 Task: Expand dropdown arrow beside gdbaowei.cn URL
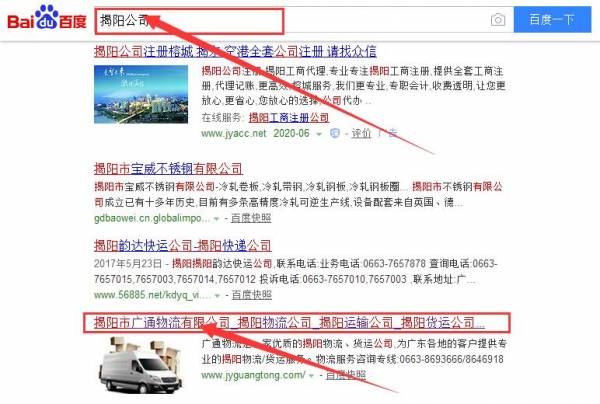click(x=217, y=219)
